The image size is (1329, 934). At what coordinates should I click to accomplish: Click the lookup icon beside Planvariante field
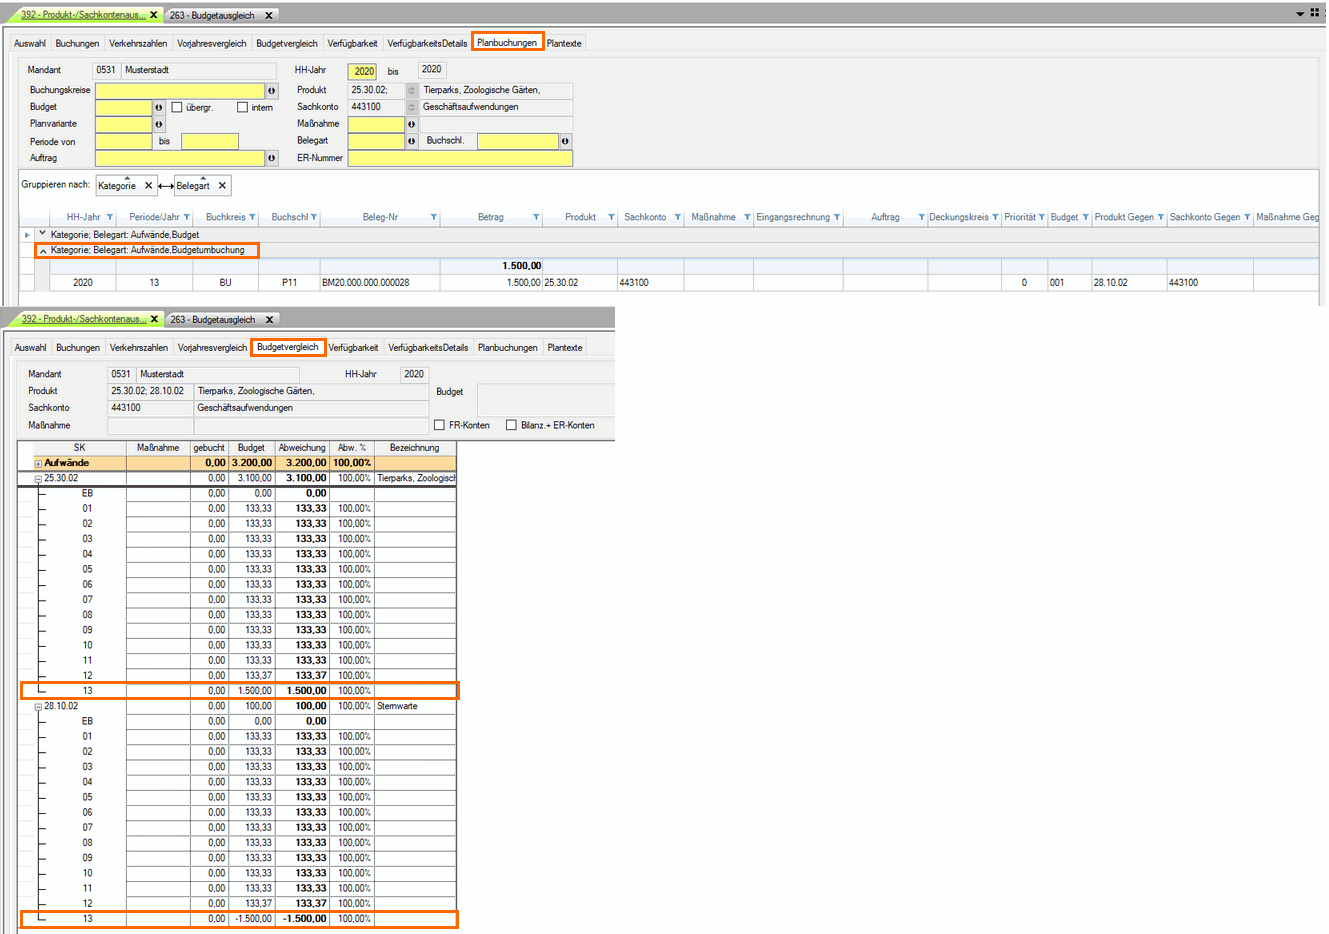[158, 124]
